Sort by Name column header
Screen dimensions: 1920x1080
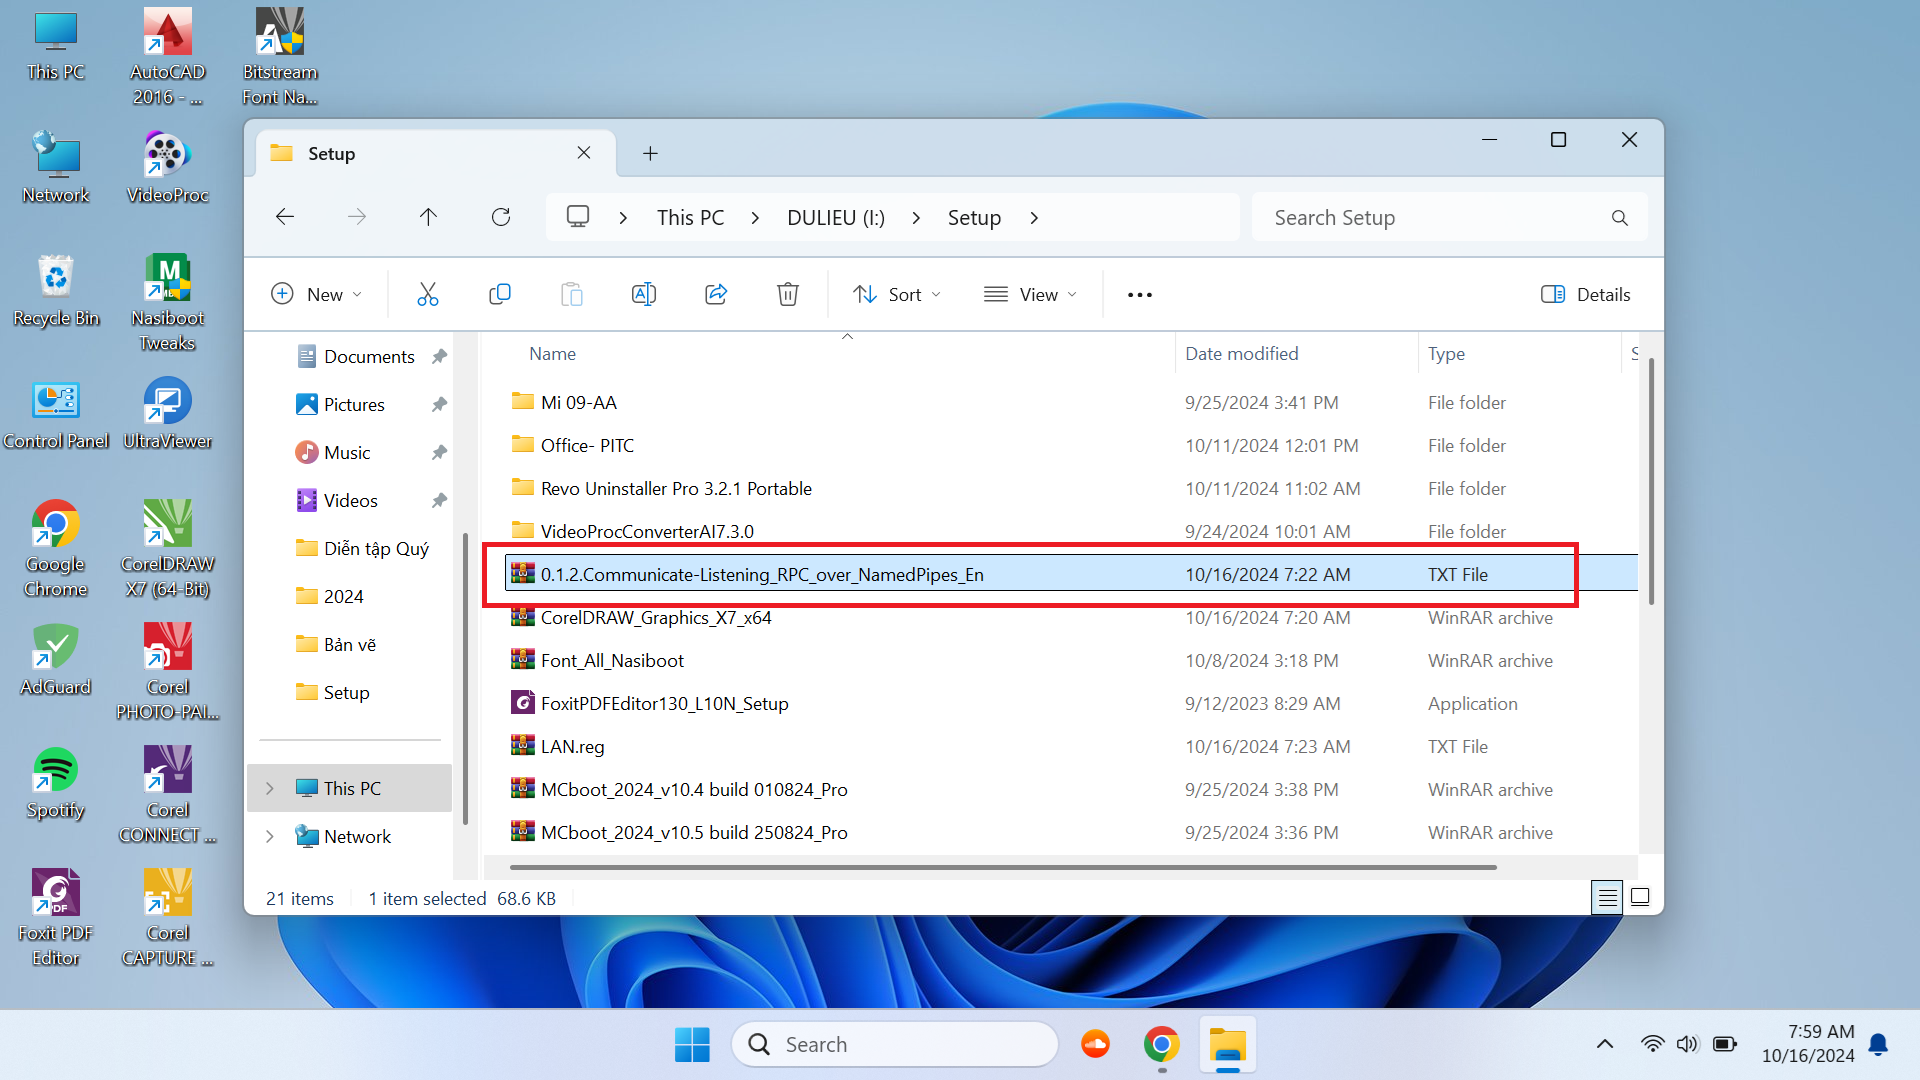[x=552, y=354]
